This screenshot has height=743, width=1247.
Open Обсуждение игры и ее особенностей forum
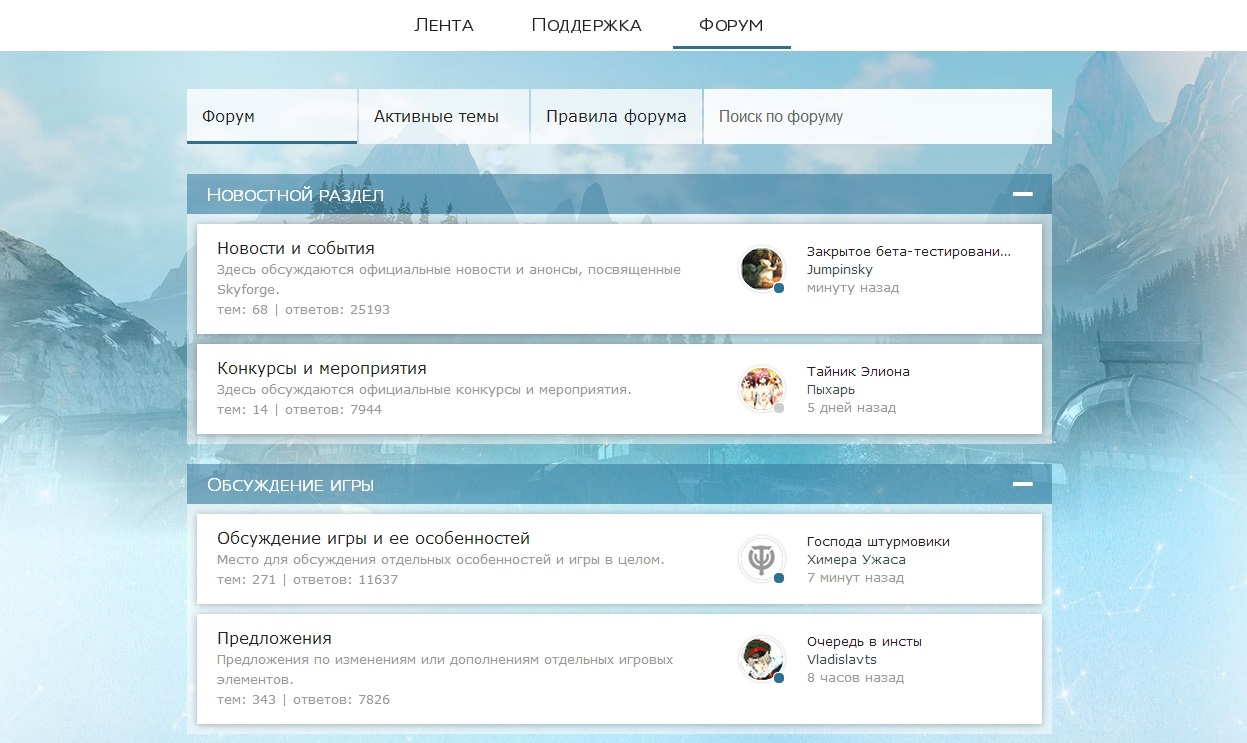tap(373, 538)
